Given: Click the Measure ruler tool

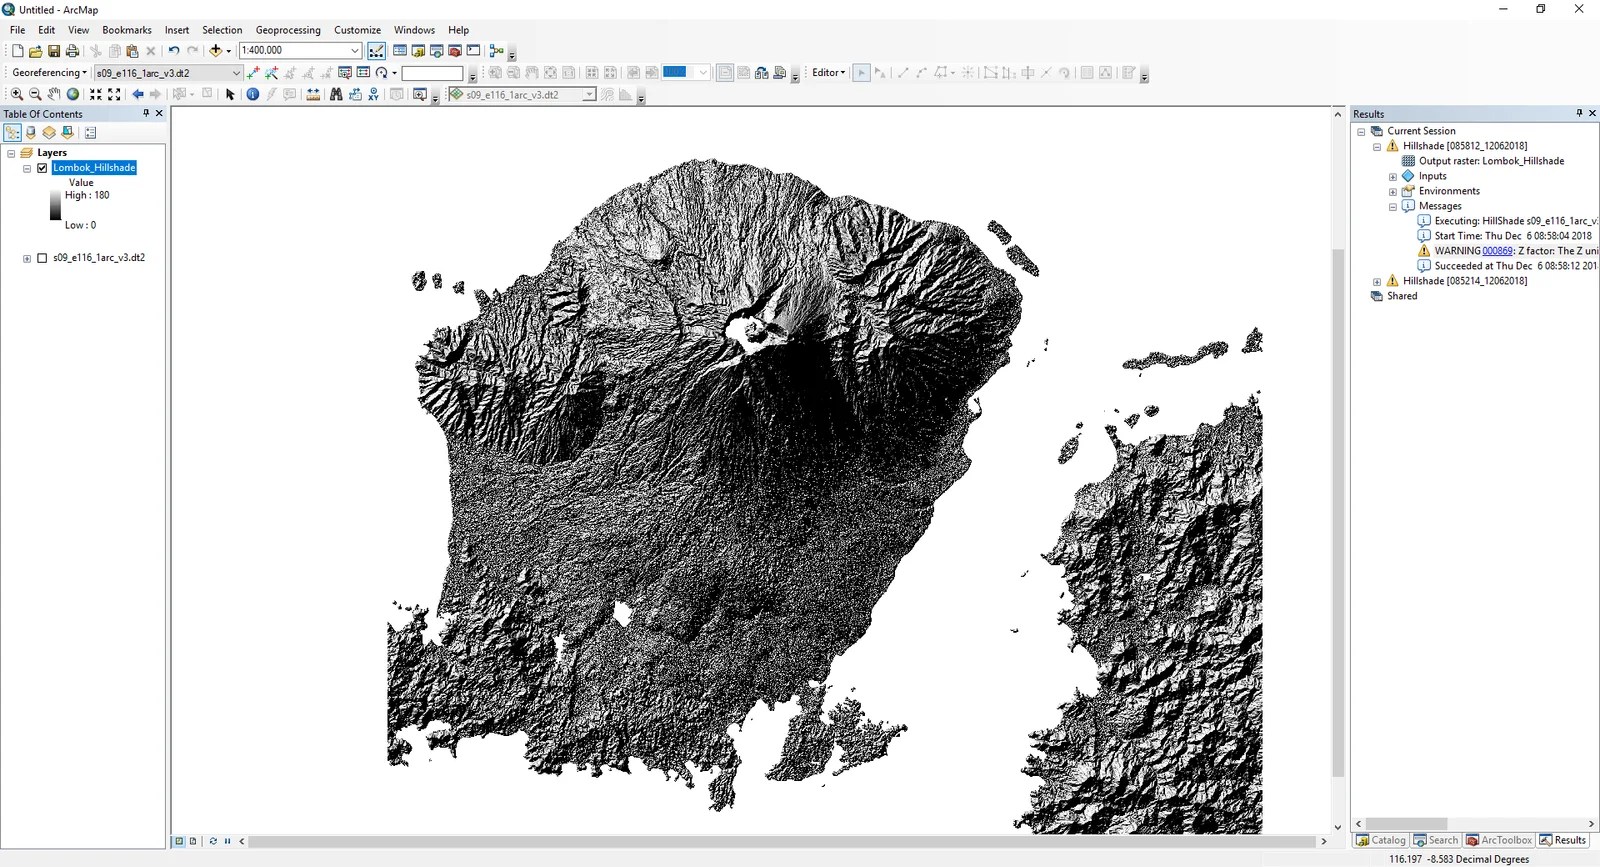Looking at the screenshot, I should [x=313, y=94].
